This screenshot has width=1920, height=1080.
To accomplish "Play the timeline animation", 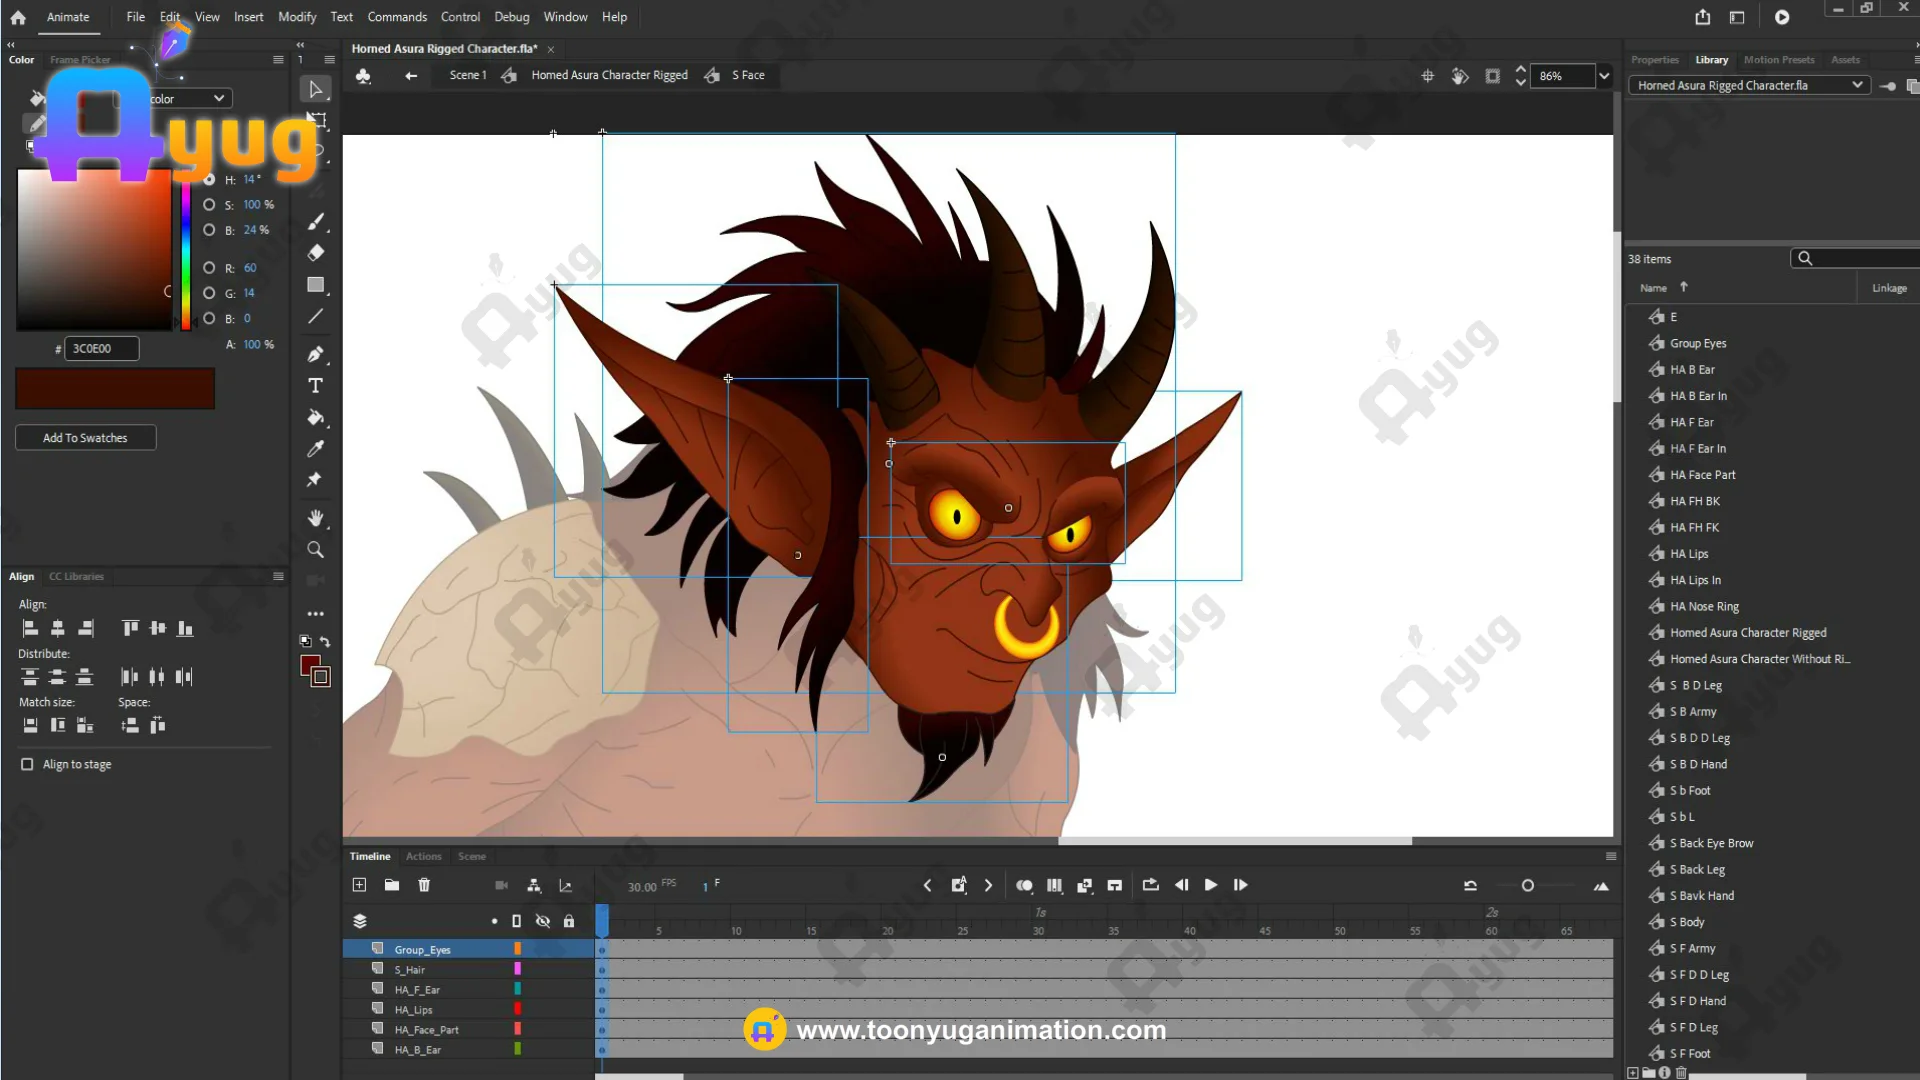I will (x=1211, y=885).
